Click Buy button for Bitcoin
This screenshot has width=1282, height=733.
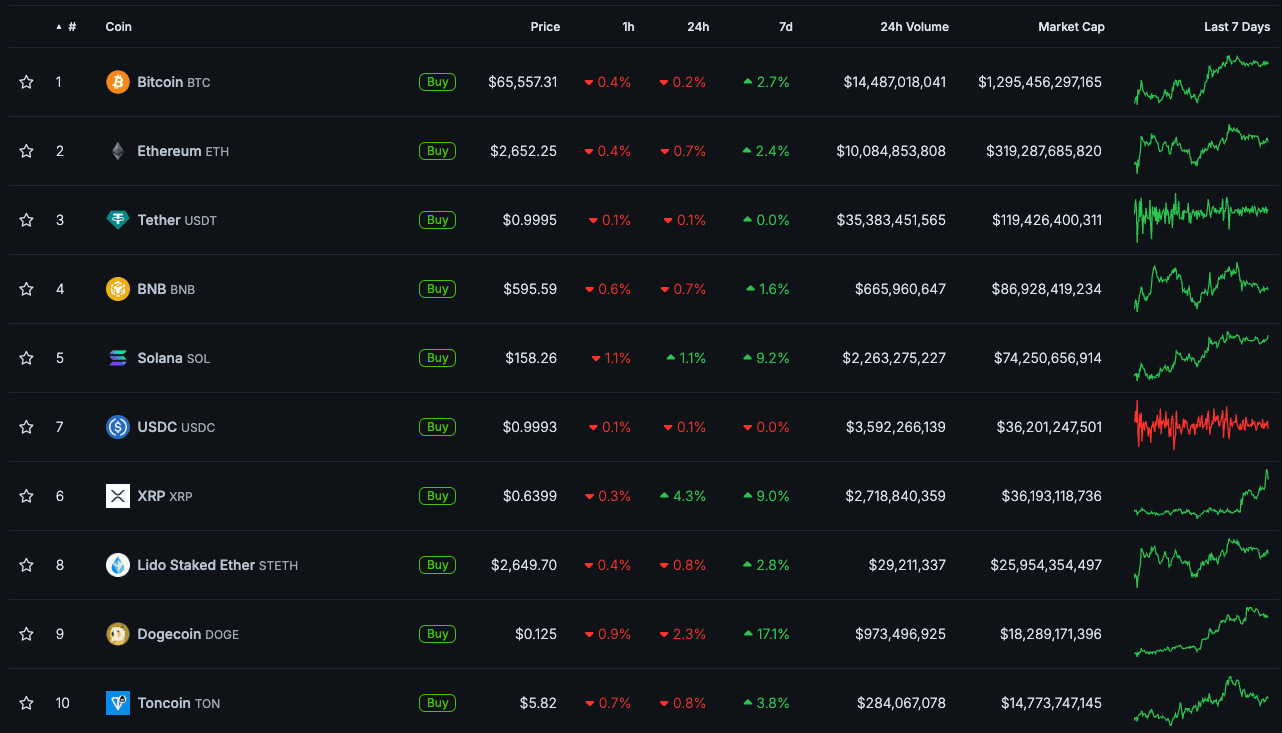[437, 82]
